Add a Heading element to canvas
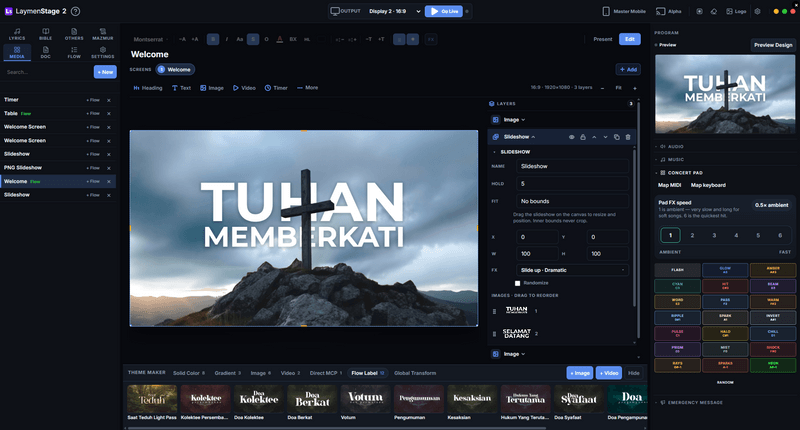This screenshot has width=800, height=430. (x=148, y=88)
